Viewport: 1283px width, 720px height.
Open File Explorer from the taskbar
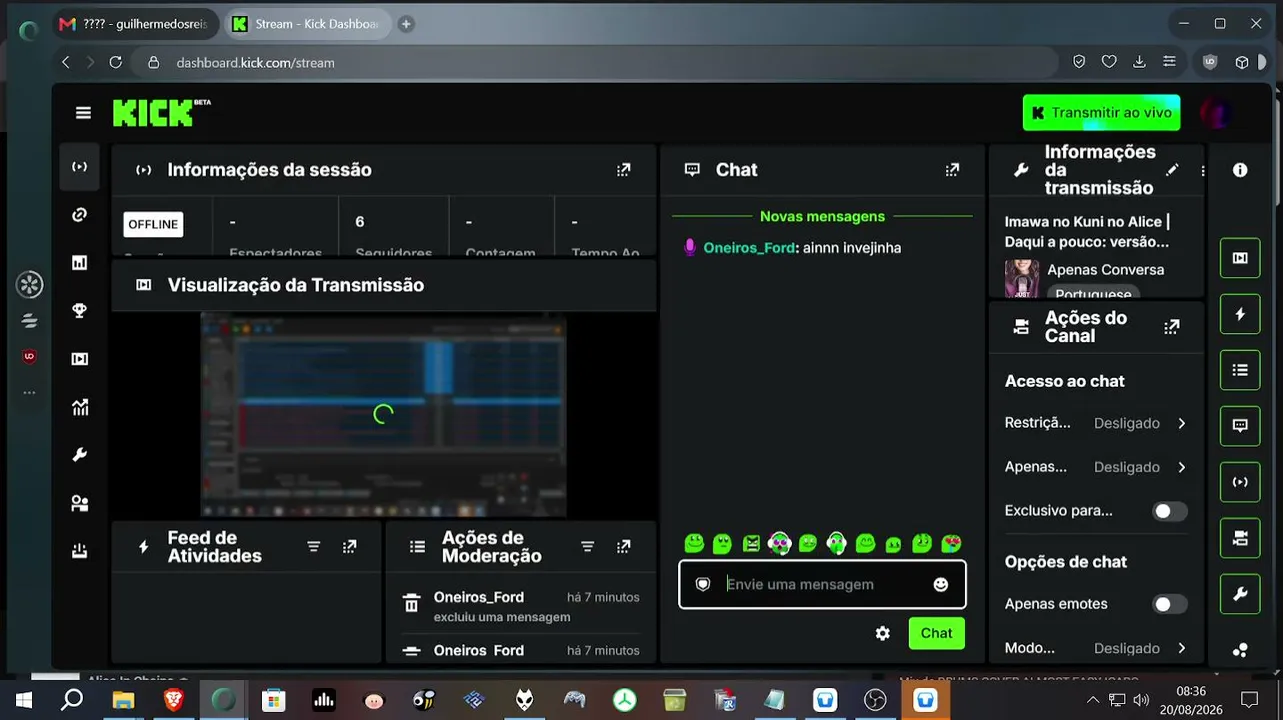pos(123,700)
